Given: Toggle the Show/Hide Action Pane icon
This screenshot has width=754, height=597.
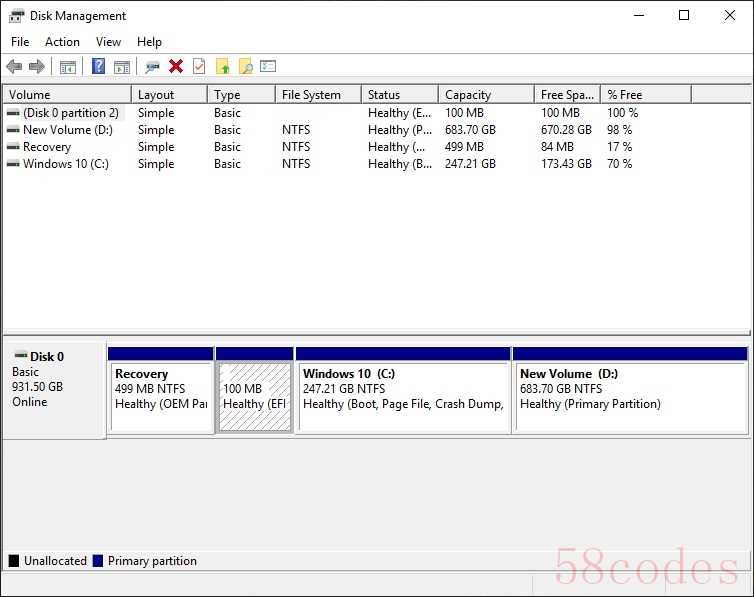Looking at the screenshot, I should pyautogui.click(x=122, y=67).
